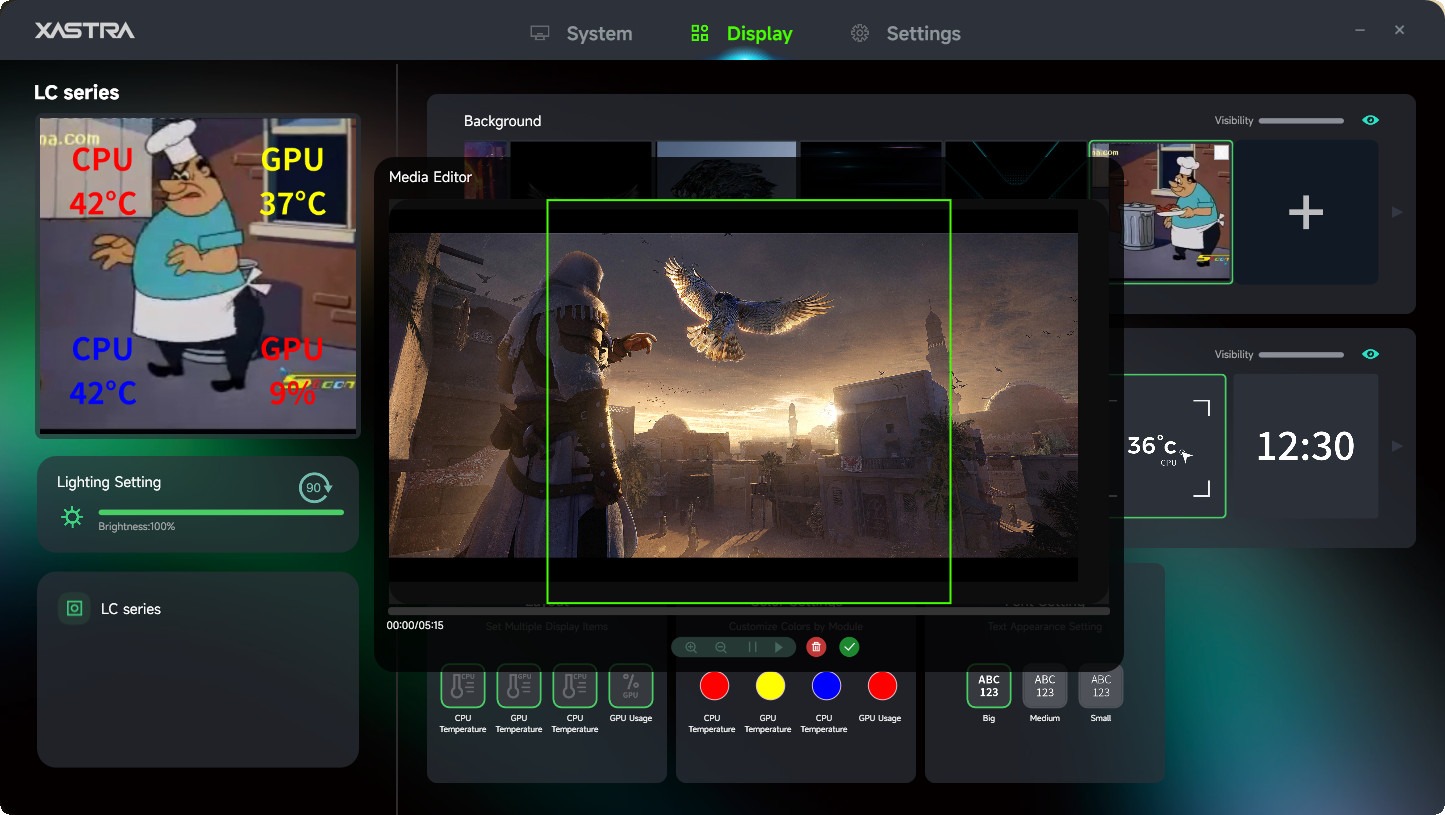
Task: Select the leftmost CPU Temperature layout icon
Action: click(x=463, y=686)
